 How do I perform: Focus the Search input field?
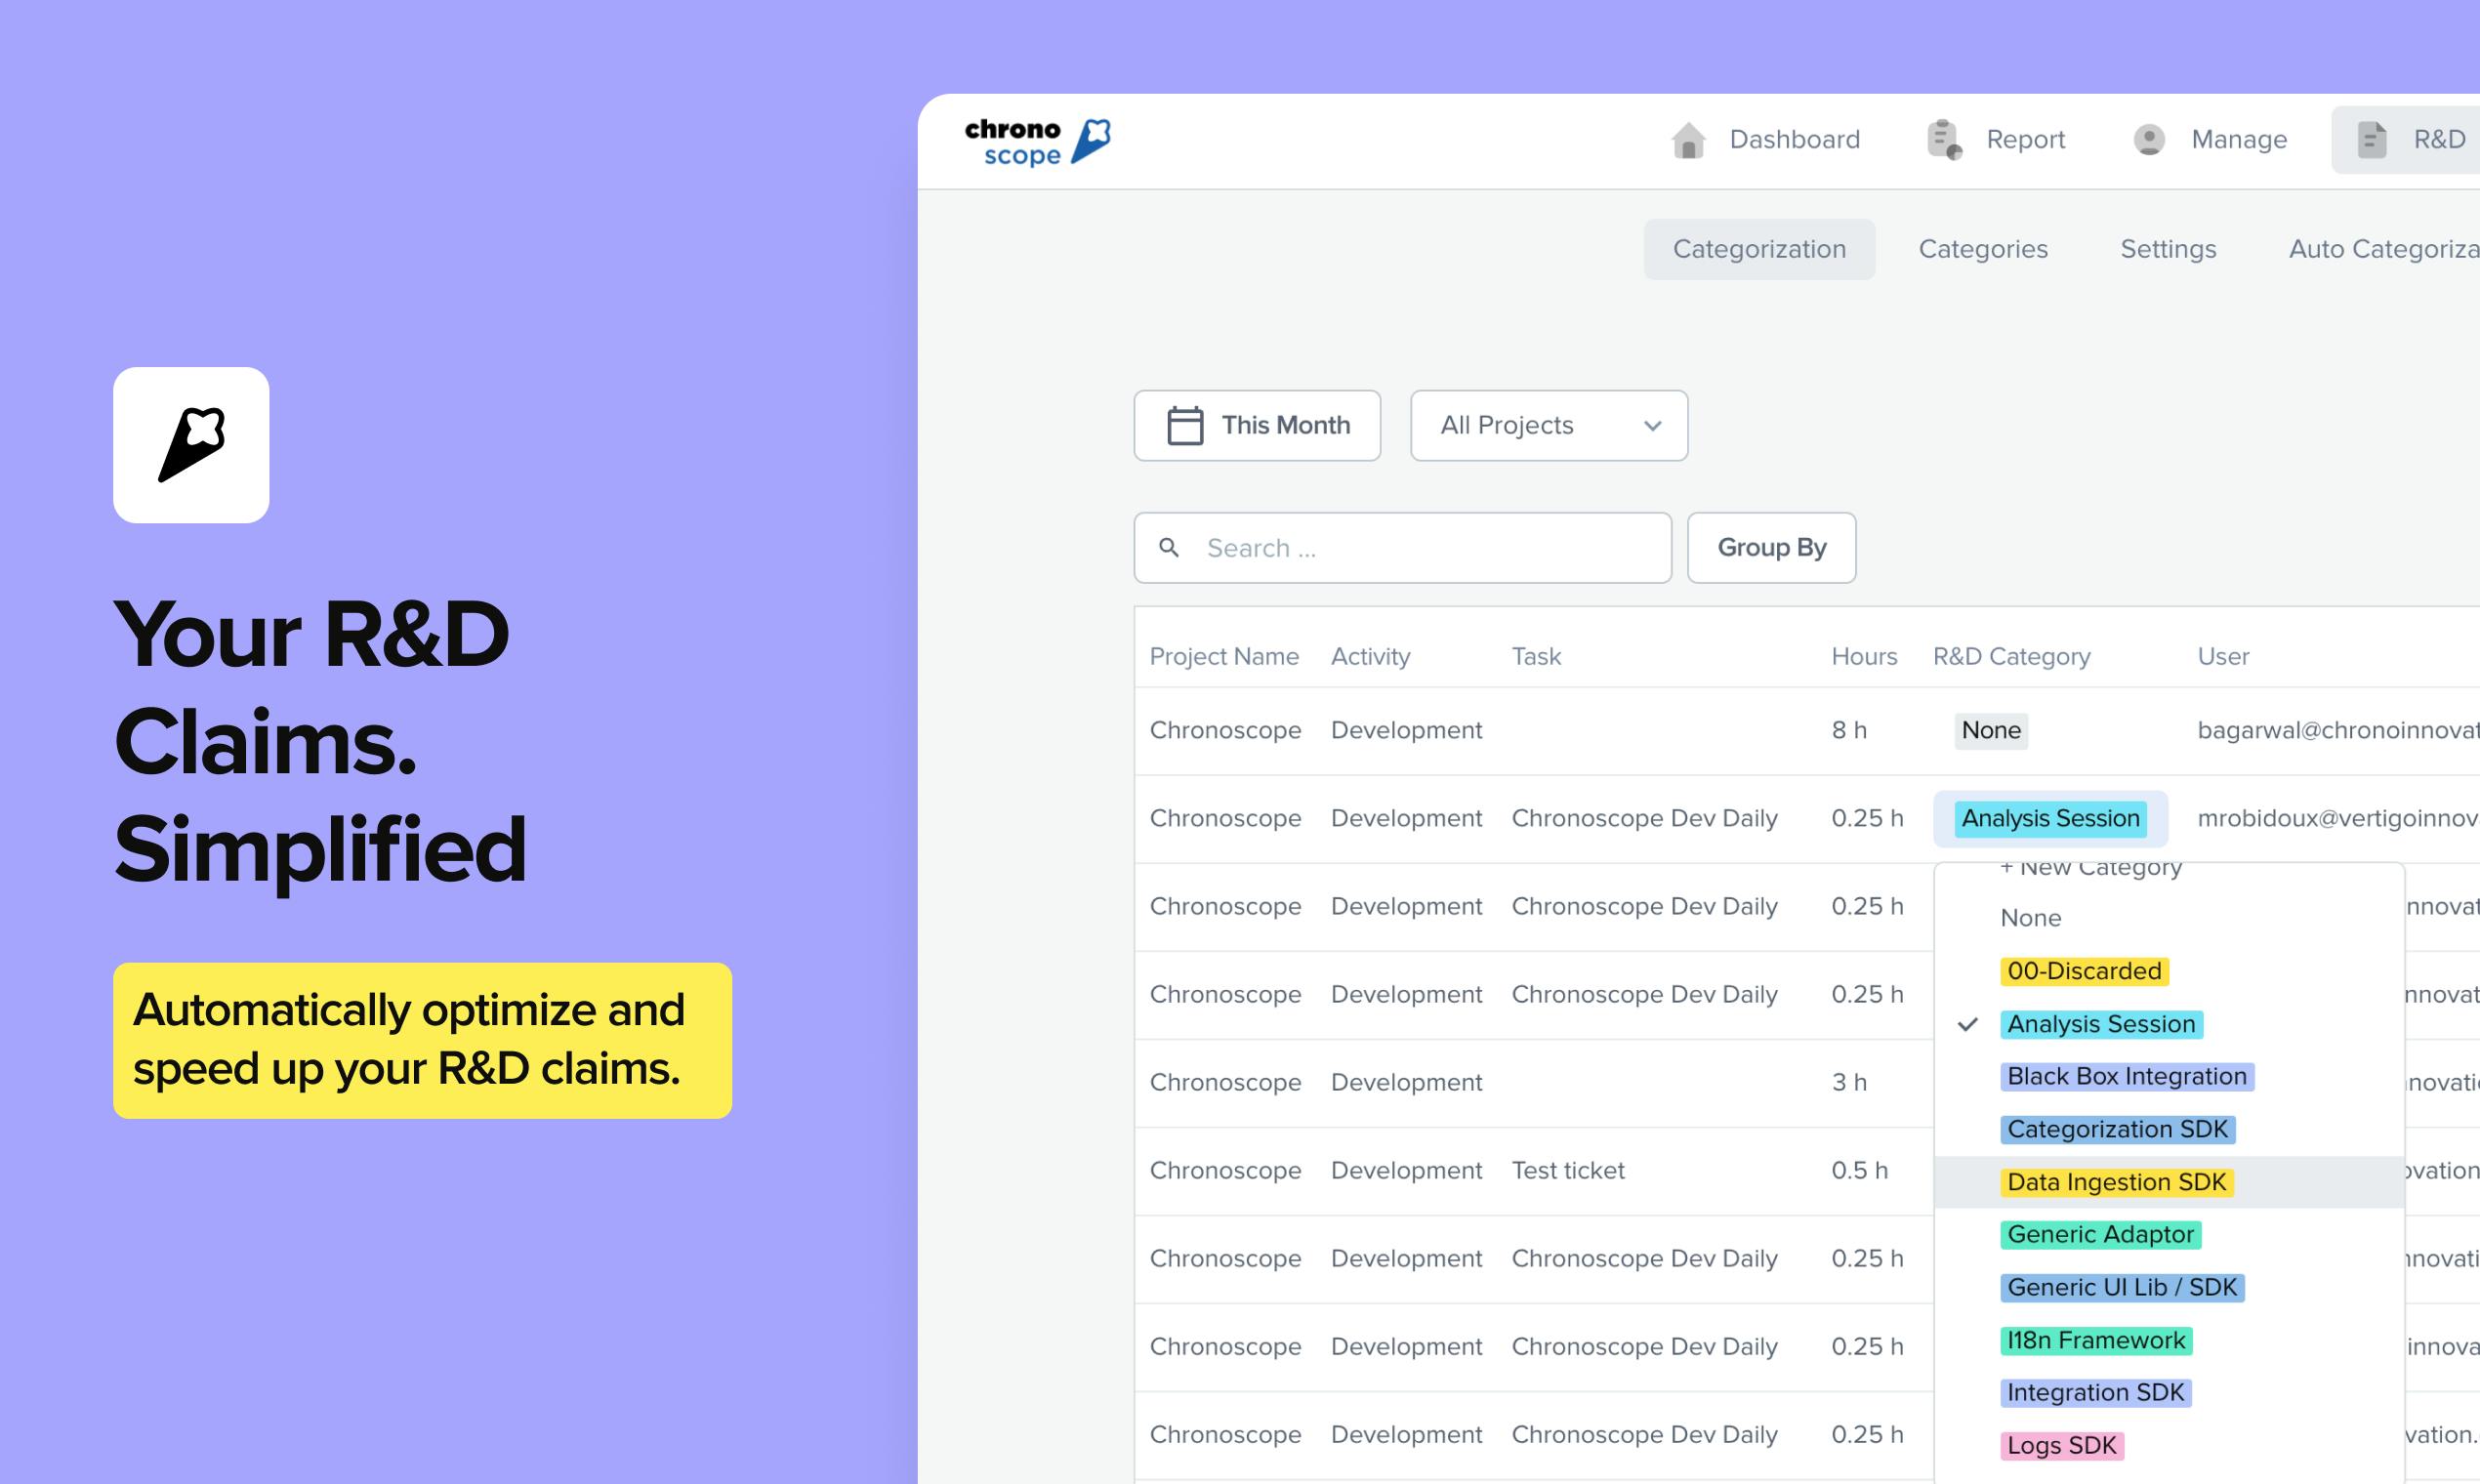[1402, 548]
